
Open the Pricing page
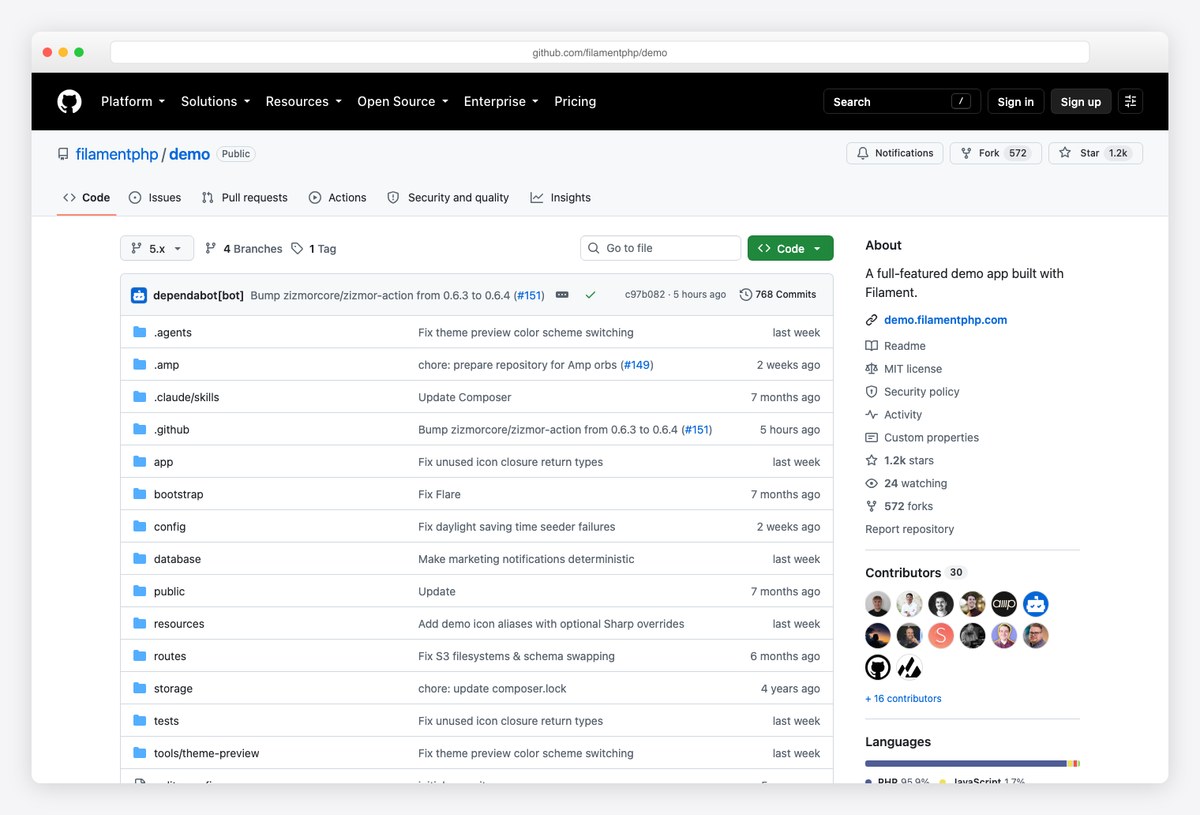[x=575, y=101]
